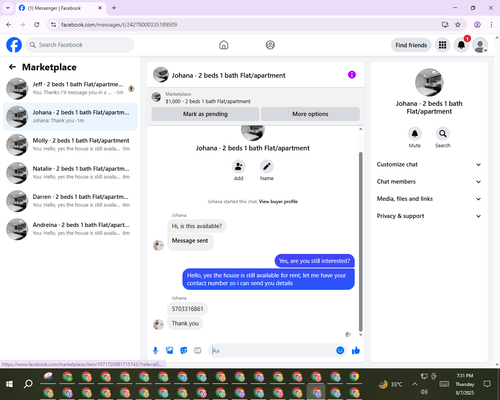Open the Windows notification center icon
The image size is (500, 400).
point(487,384)
